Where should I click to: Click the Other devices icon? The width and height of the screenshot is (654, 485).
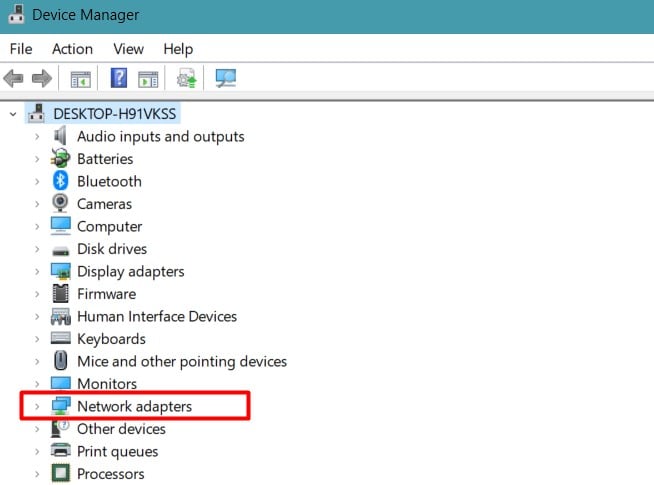(60, 428)
